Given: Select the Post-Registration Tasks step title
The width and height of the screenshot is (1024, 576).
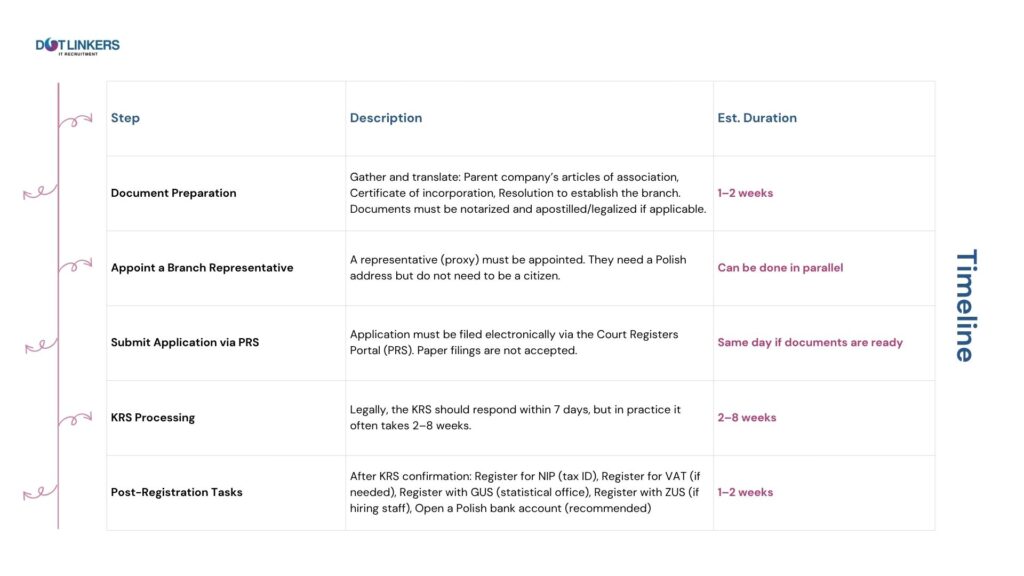Looking at the screenshot, I should [x=177, y=492].
